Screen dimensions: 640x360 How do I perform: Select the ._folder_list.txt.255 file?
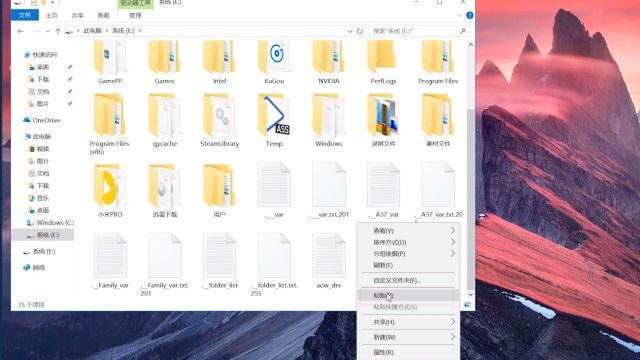point(274,264)
